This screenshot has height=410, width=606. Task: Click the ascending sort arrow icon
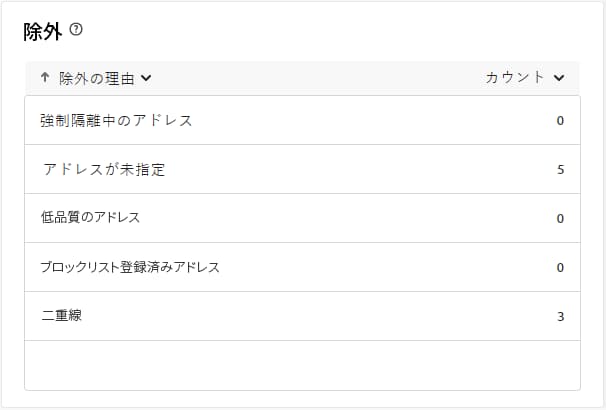point(45,78)
